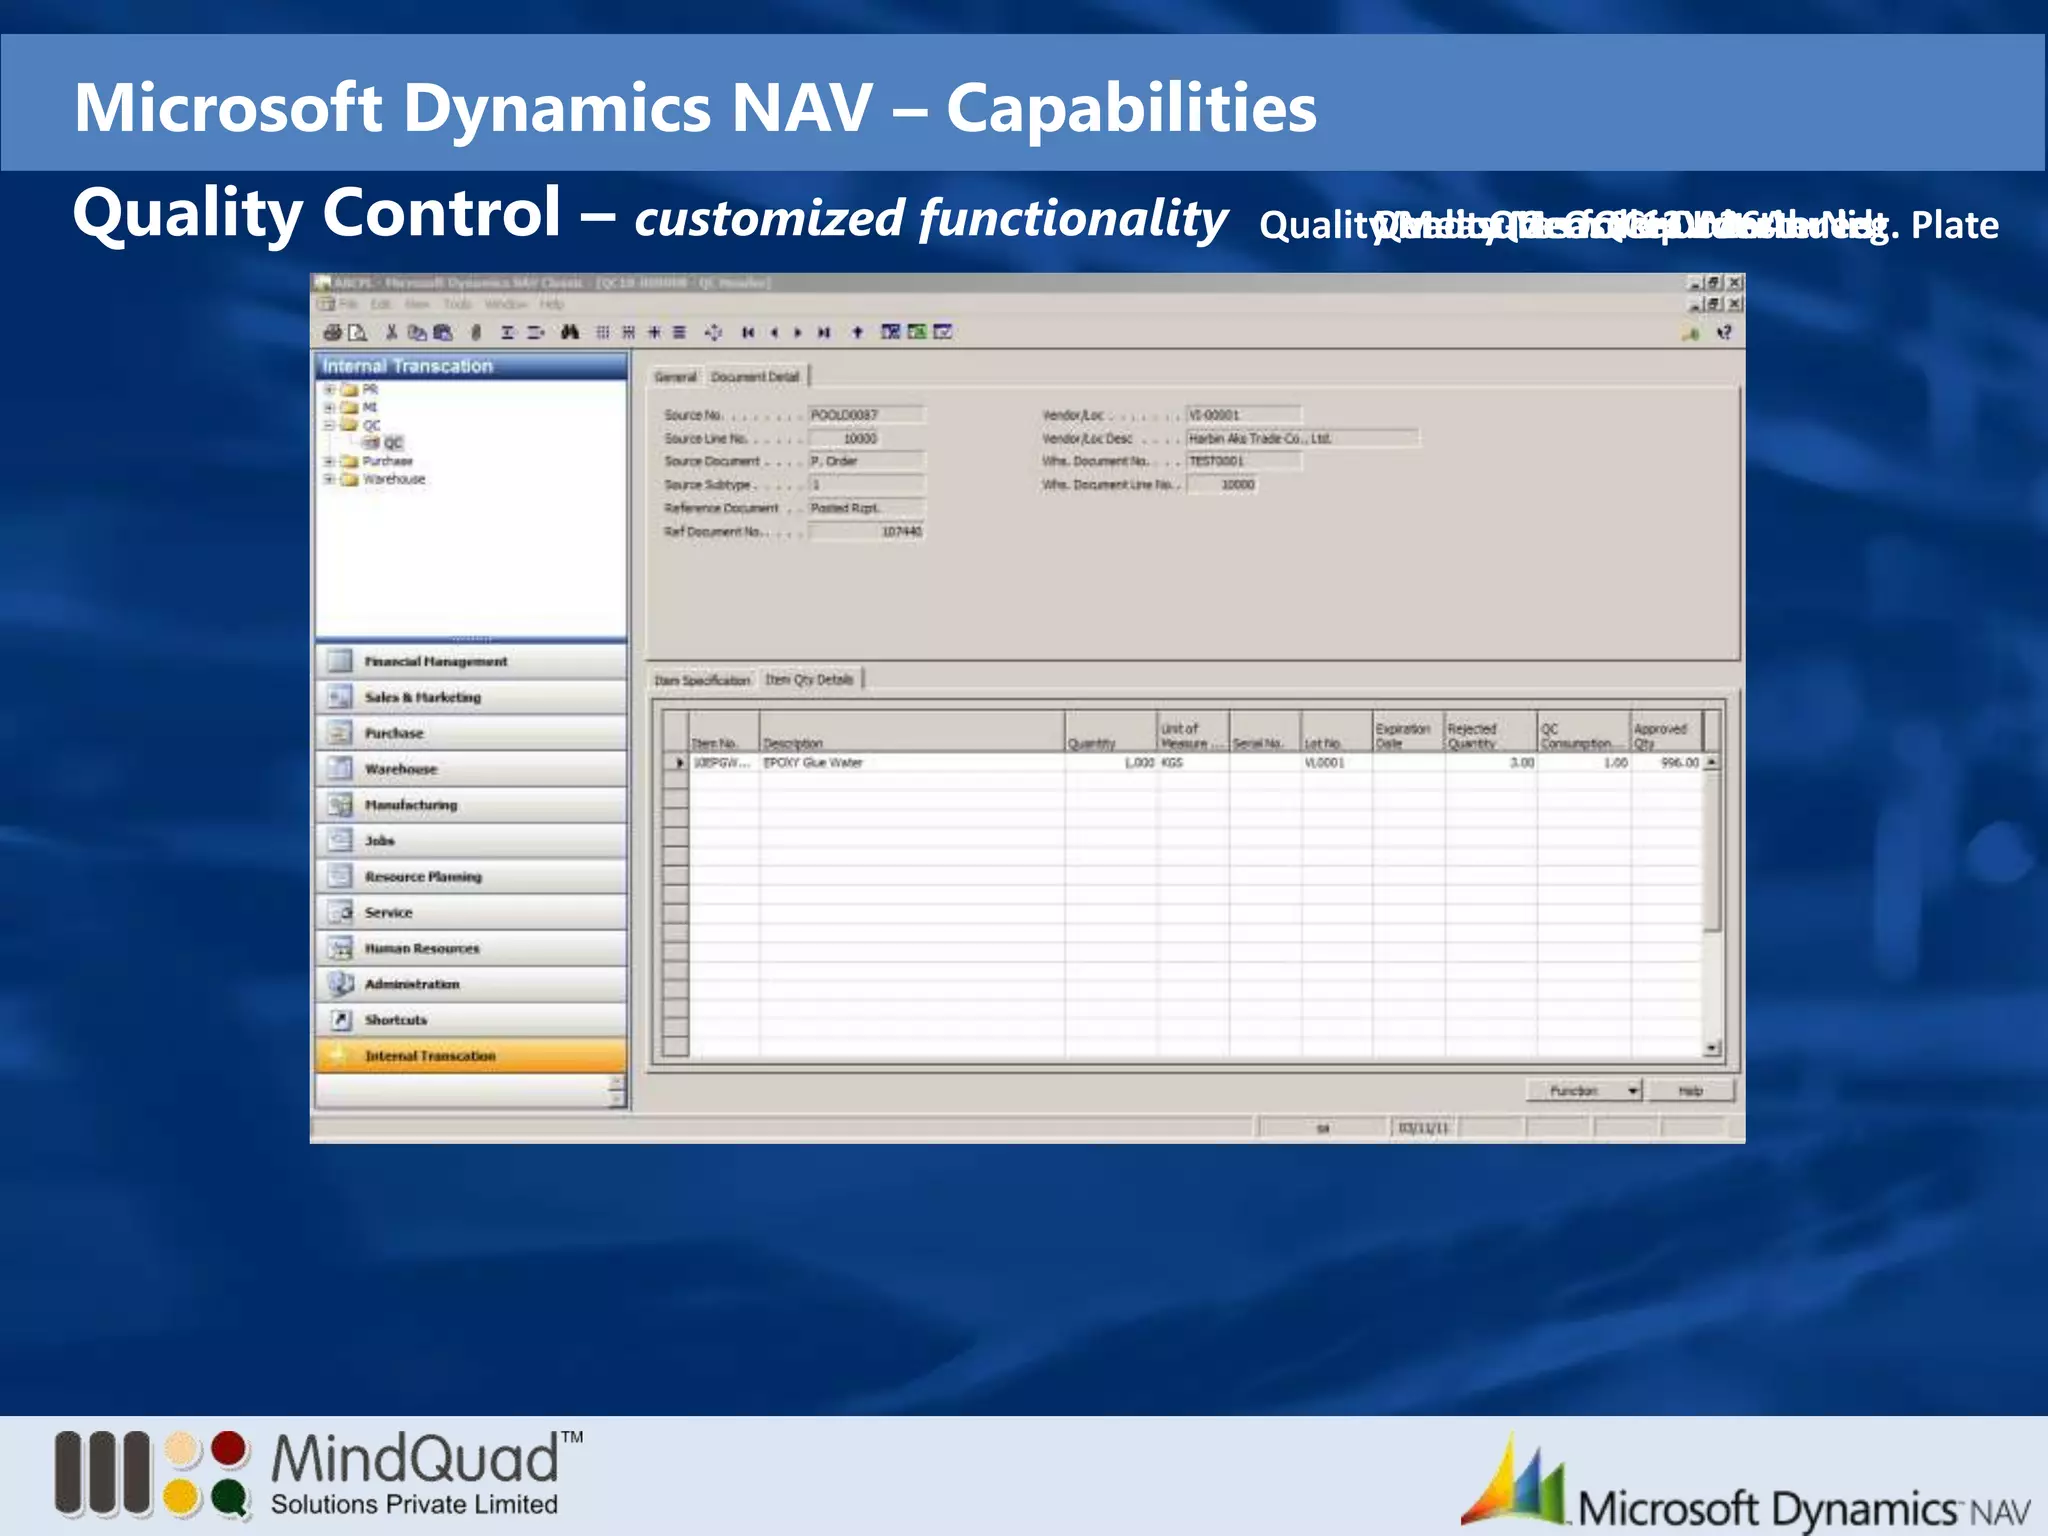Switch to the Item Specification tab
The image size is (2048, 1536).
point(702,680)
